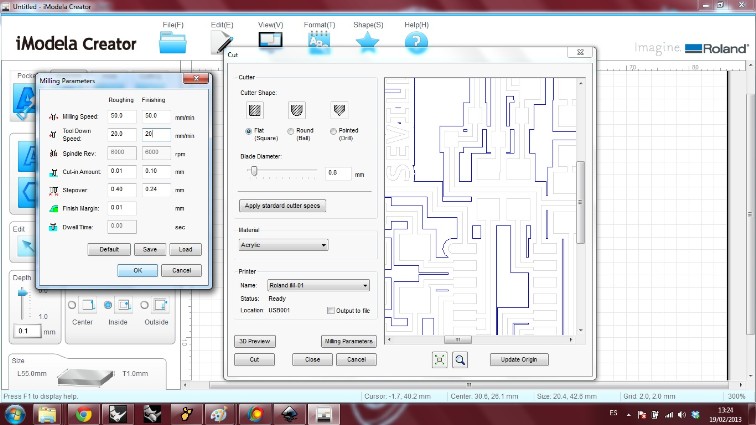756x425 pixels.
Task: Open the File folder icon menu
Action: [x=173, y=42]
